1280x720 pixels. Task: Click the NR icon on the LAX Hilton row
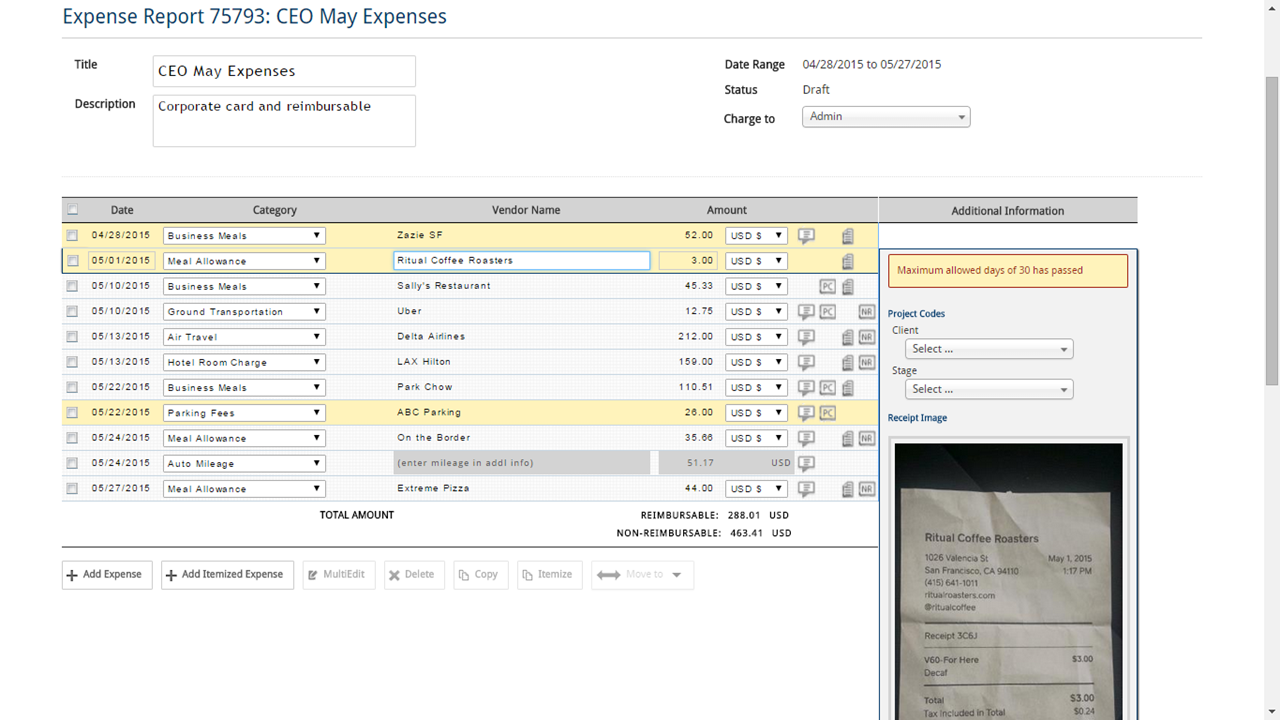866,362
